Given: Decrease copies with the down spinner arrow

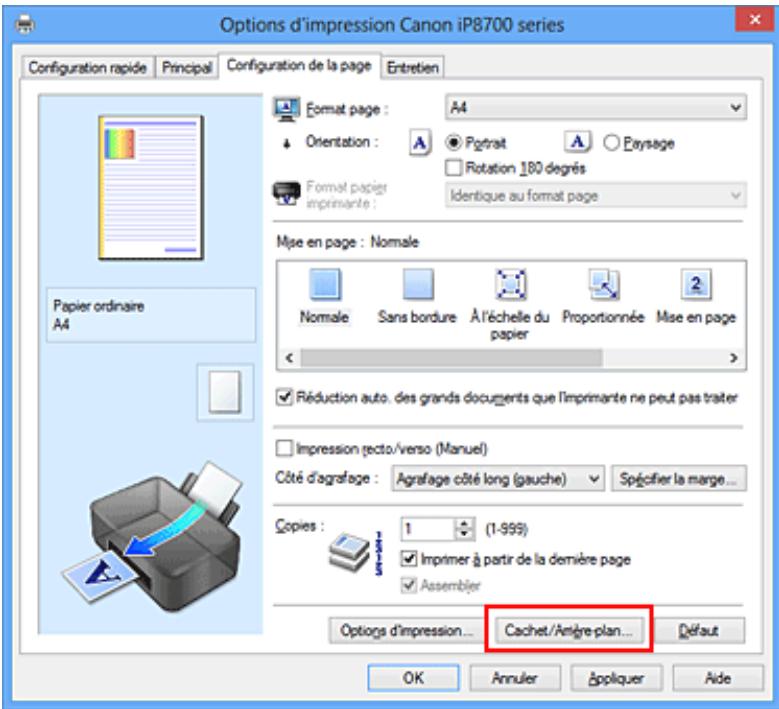Looking at the screenshot, I should (465, 534).
